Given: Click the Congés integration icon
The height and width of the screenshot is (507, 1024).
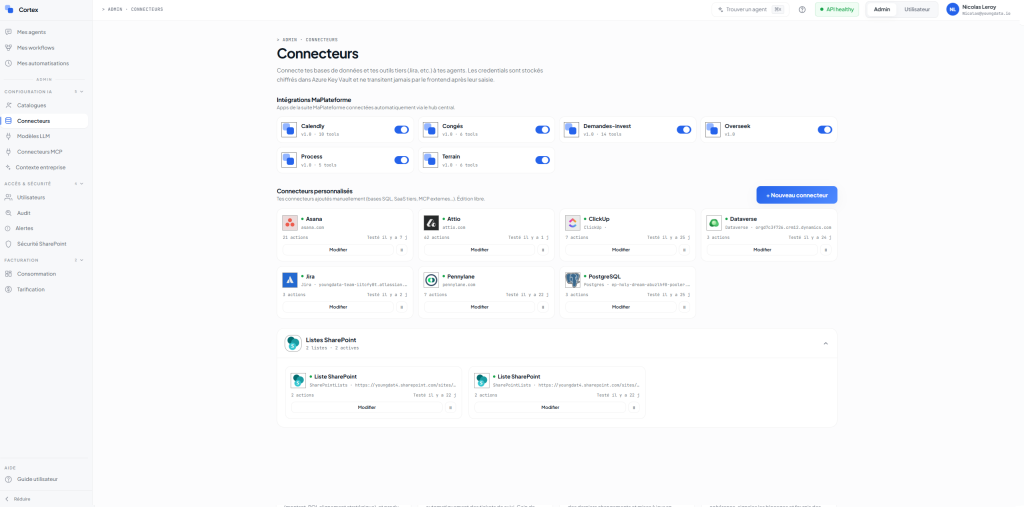Looking at the screenshot, I should 430,129.
